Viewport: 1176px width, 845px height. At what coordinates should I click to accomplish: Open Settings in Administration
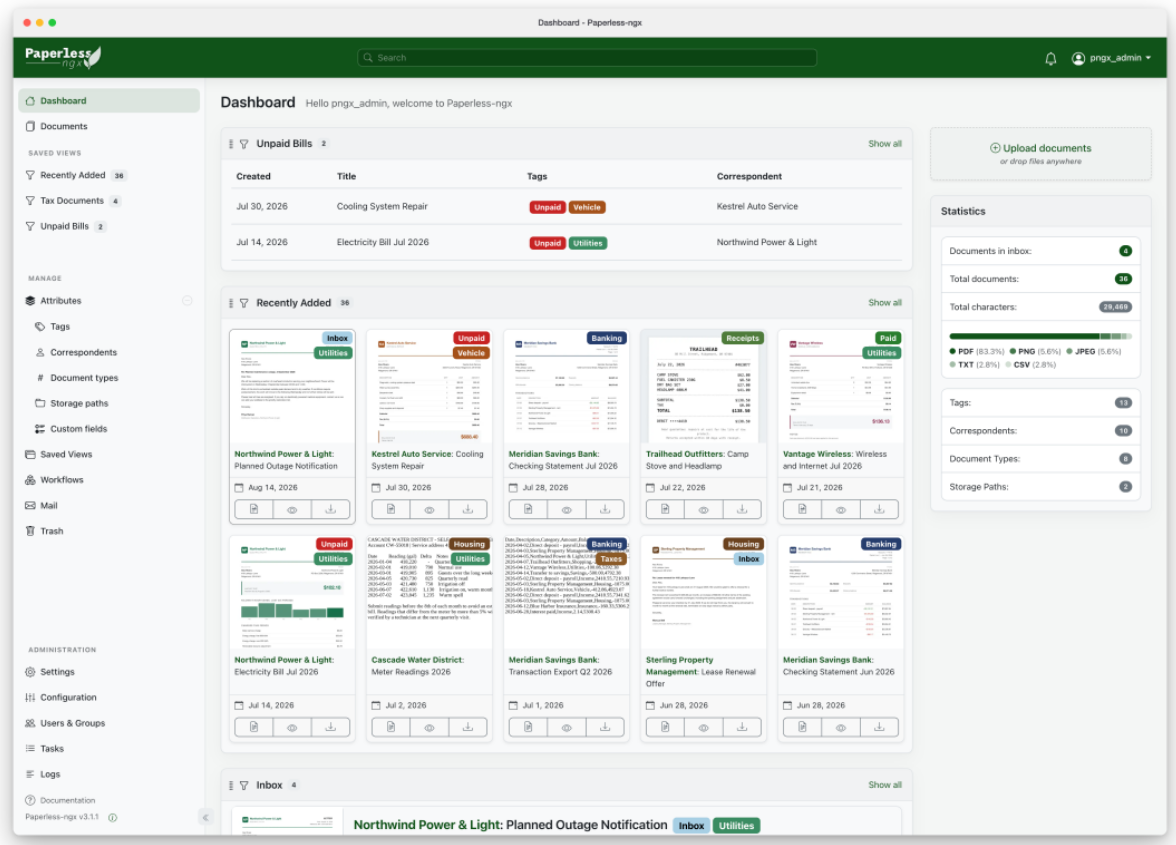[x=57, y=672]
